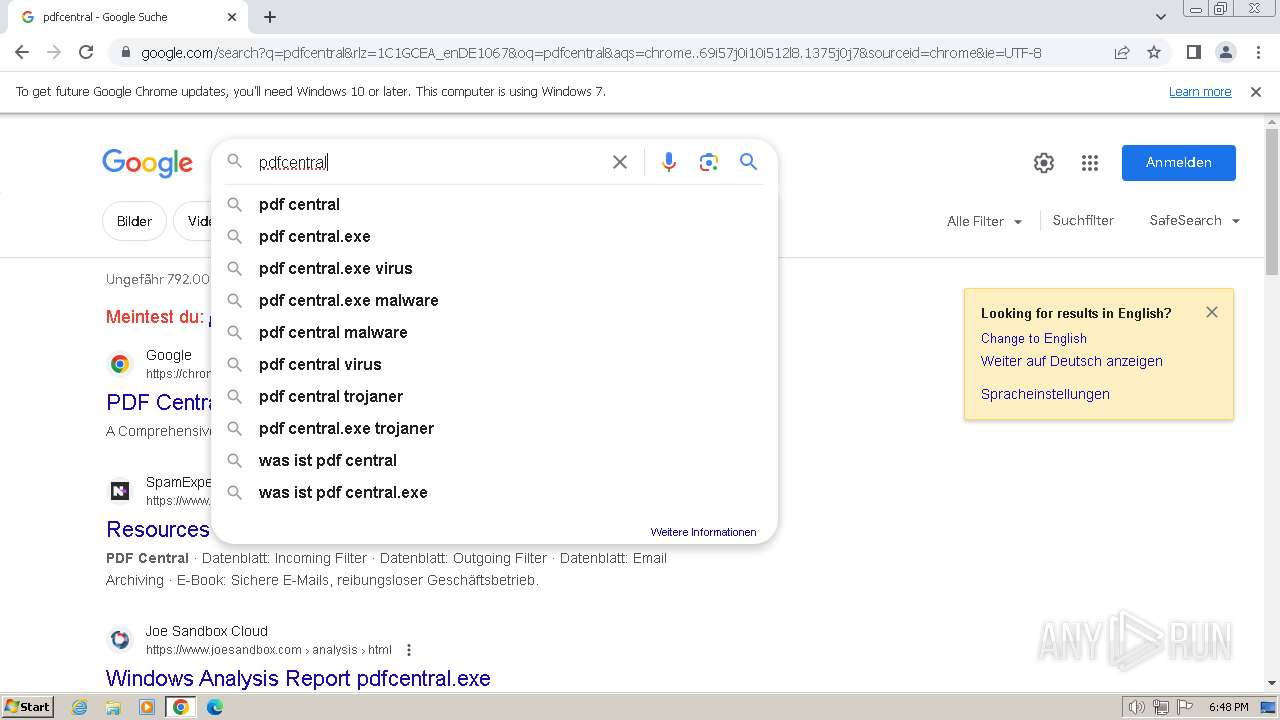1280x720 pixels.
Task: Select the Chrome taskbar icon
Action: coord(181,707)
